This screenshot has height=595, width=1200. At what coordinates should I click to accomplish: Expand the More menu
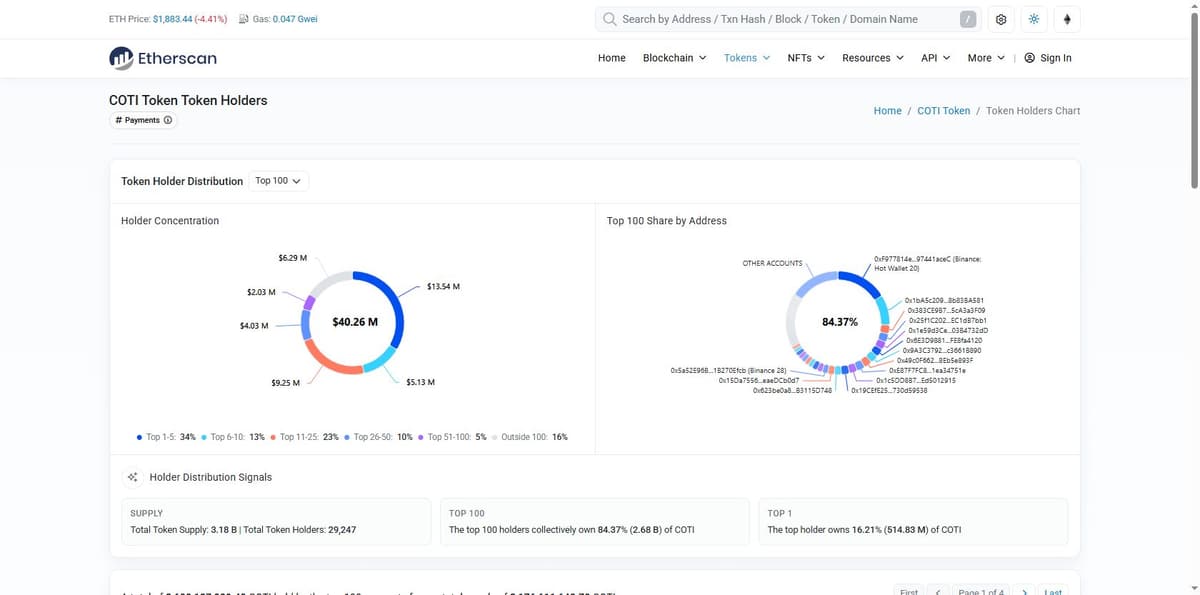[x=986, y=58]
